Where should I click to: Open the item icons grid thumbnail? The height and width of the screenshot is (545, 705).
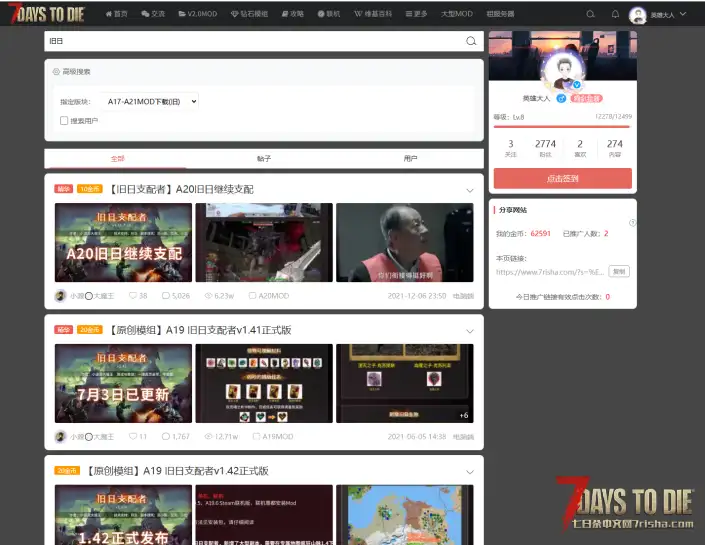pos(264,383)
